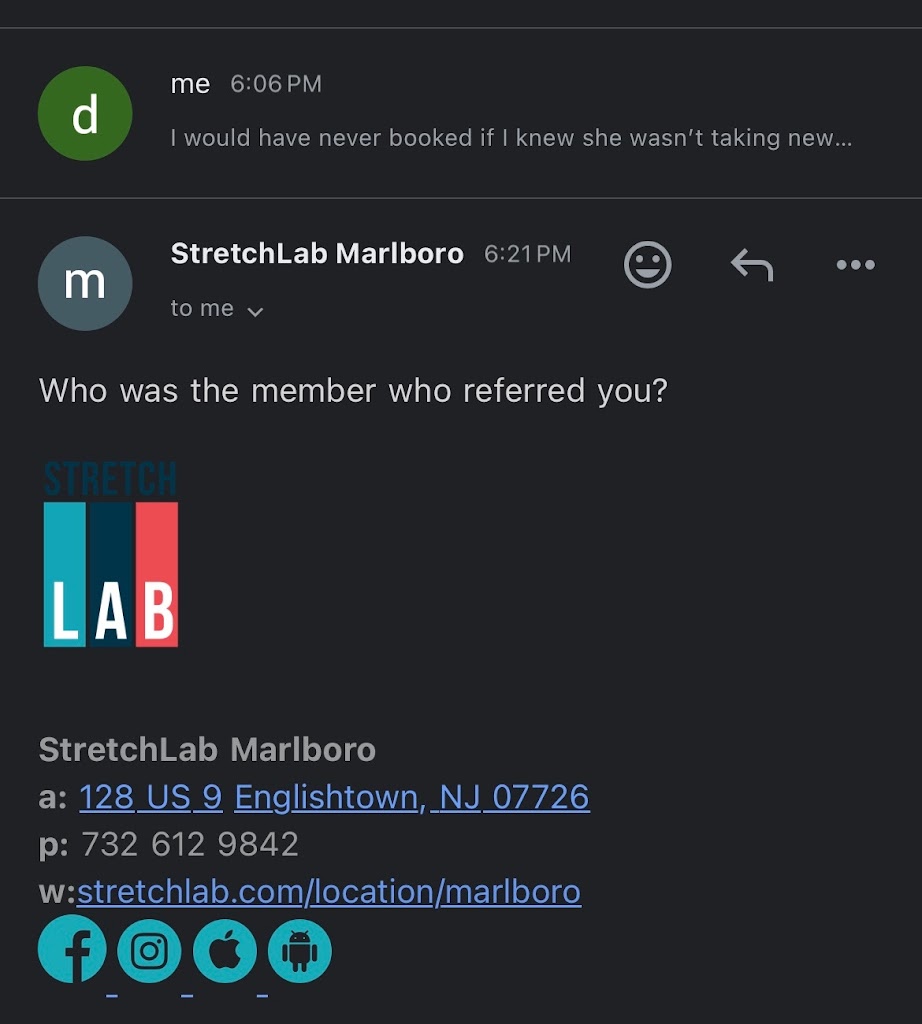Open the three-dot more options menu

(855, 265)
